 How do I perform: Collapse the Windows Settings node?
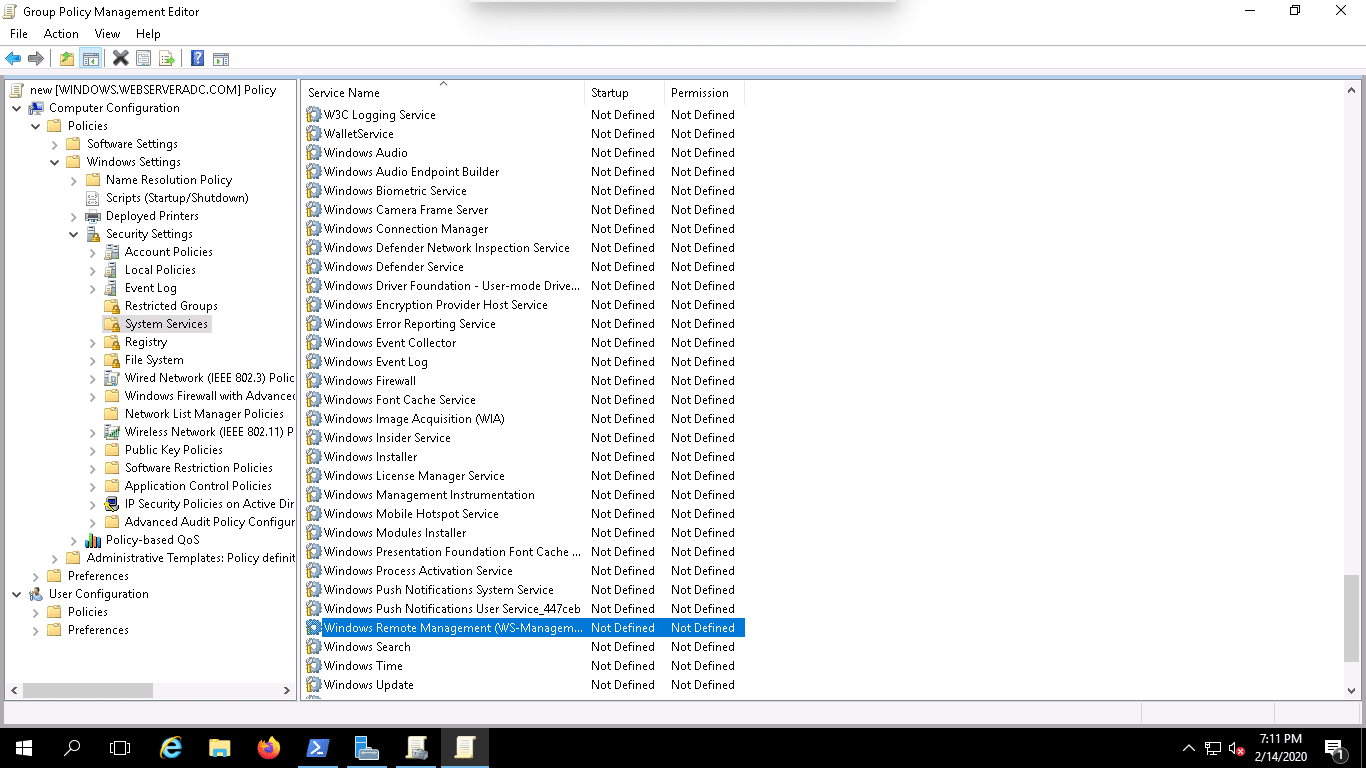(x=55, y=162)
